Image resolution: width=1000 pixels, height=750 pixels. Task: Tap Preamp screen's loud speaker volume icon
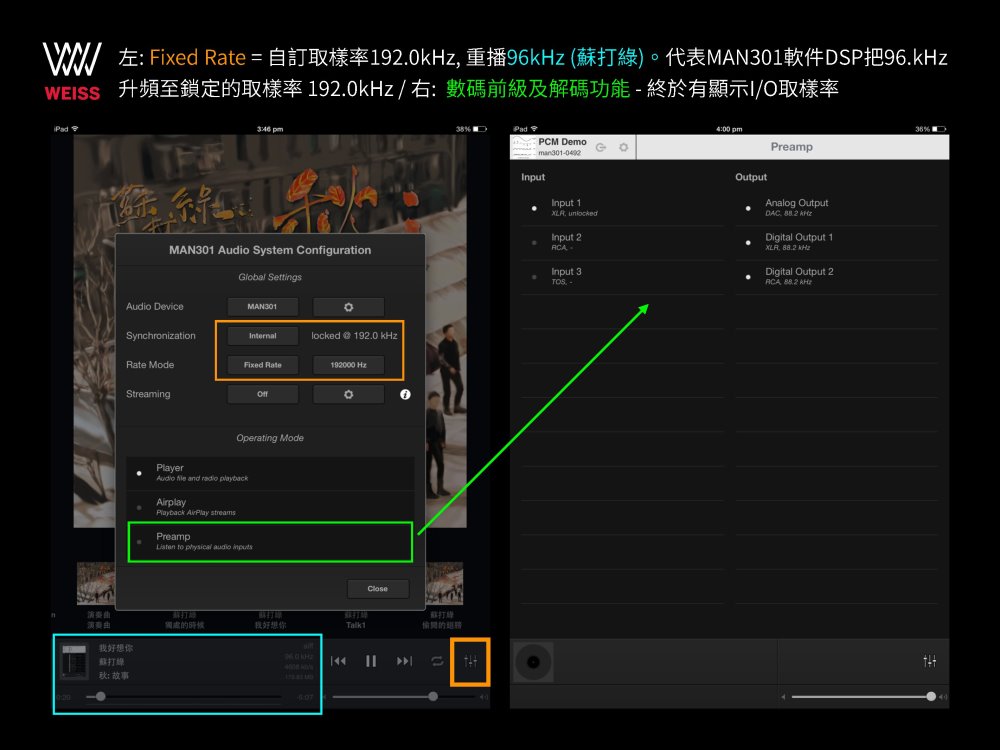pos(943,696)
